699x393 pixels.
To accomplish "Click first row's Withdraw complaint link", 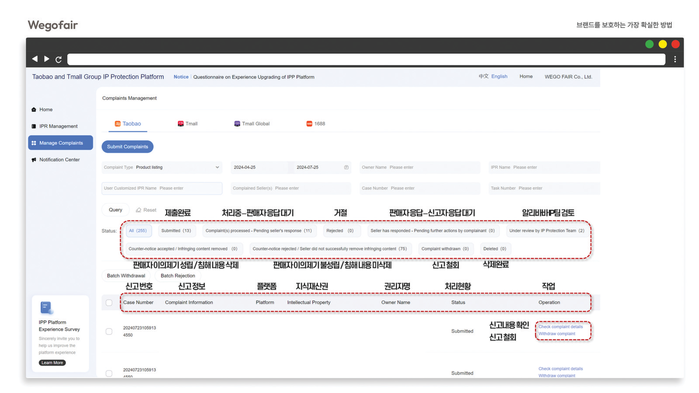I will tap(557, 334).
